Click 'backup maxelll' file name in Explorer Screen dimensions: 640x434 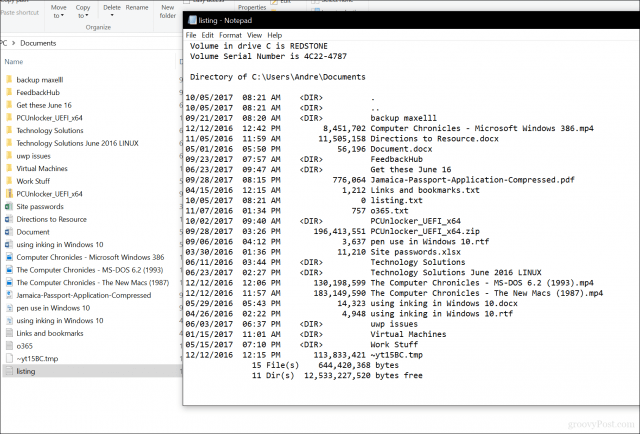click(40, 80)
